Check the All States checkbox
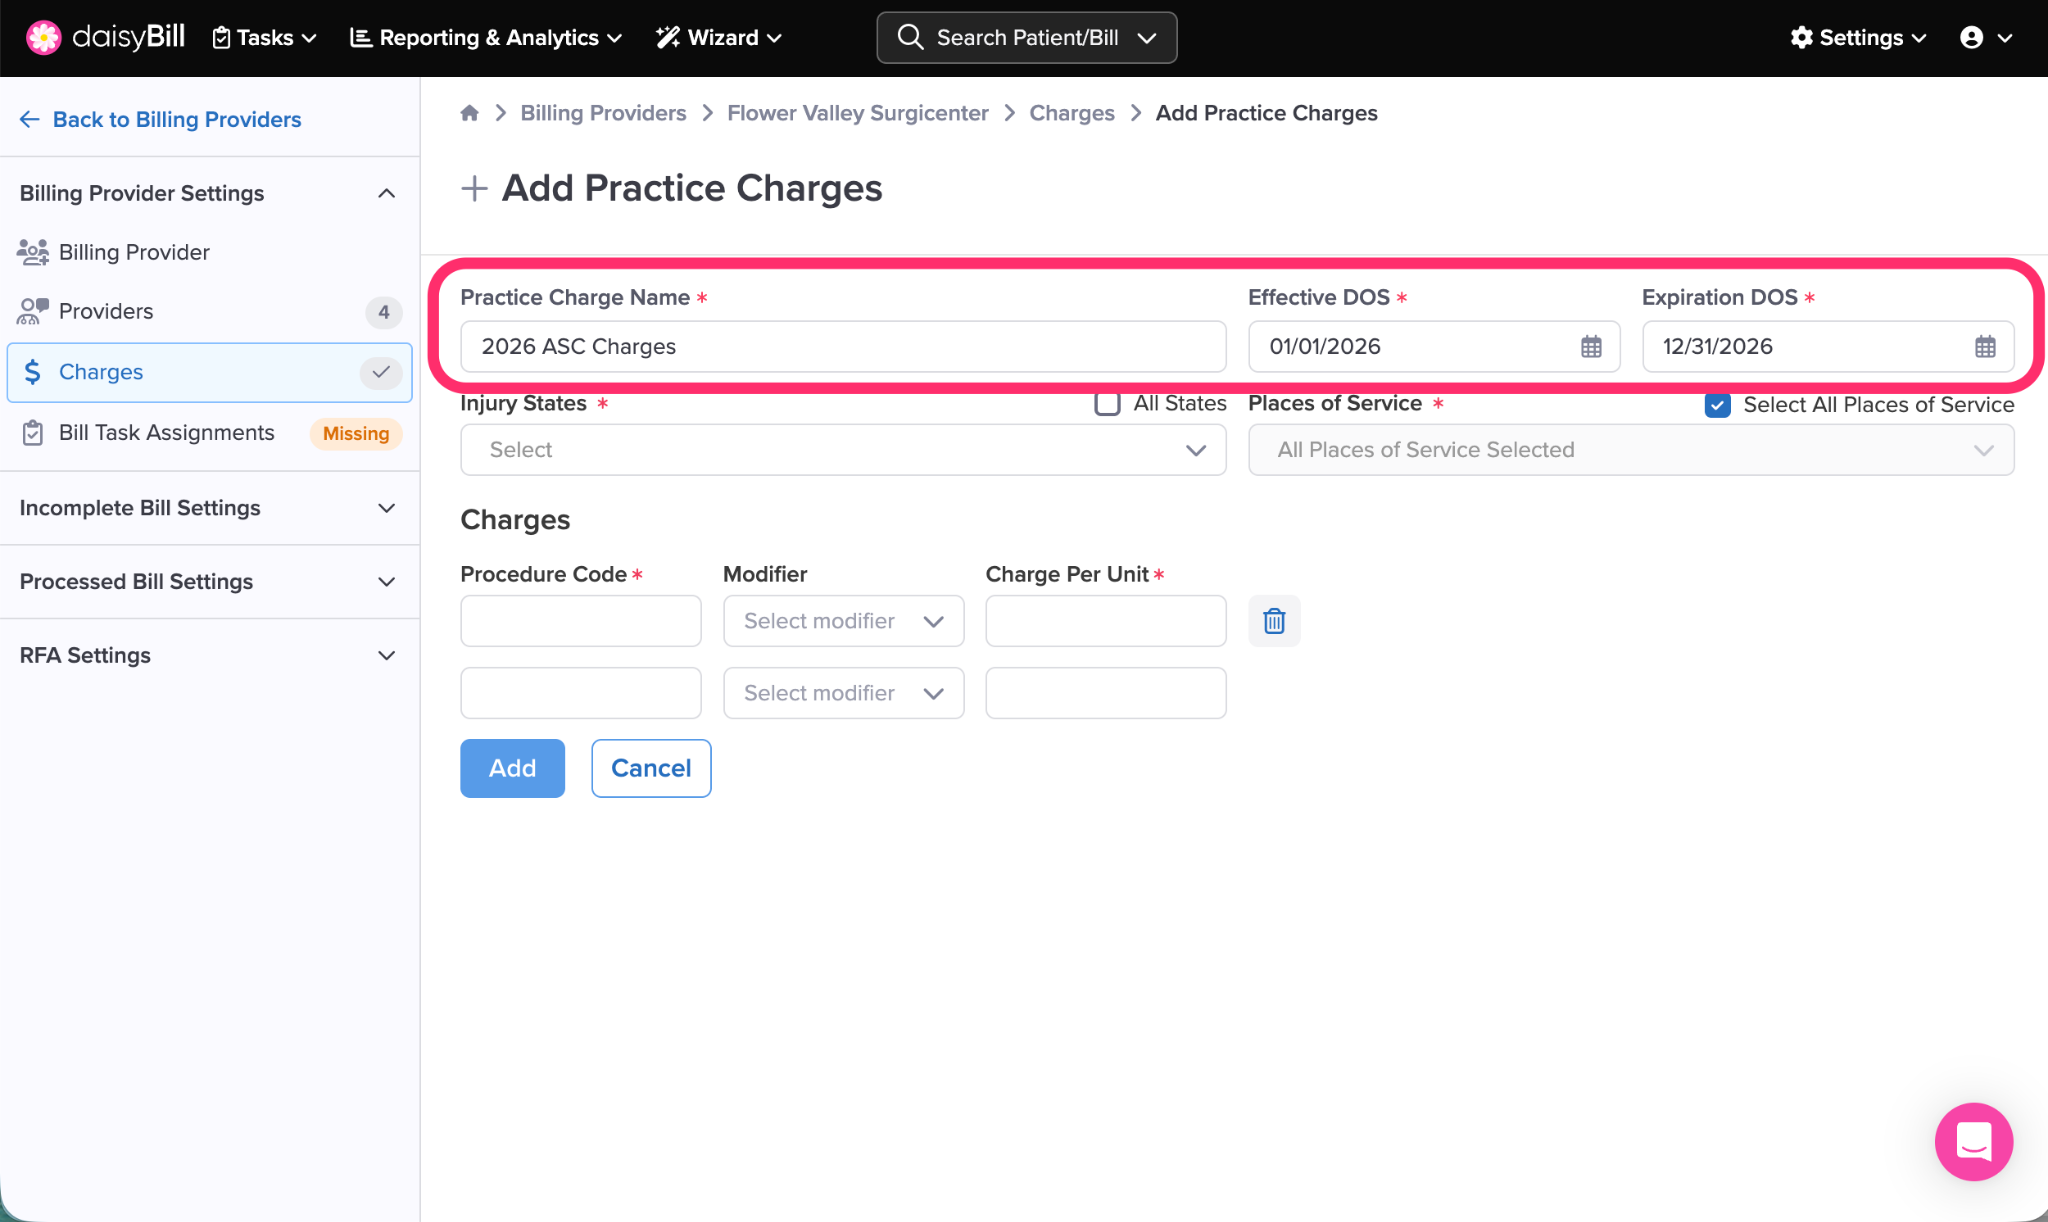Image resolution: width=2048 pixels, height=1222 pixels. [x=1107, y=404]
